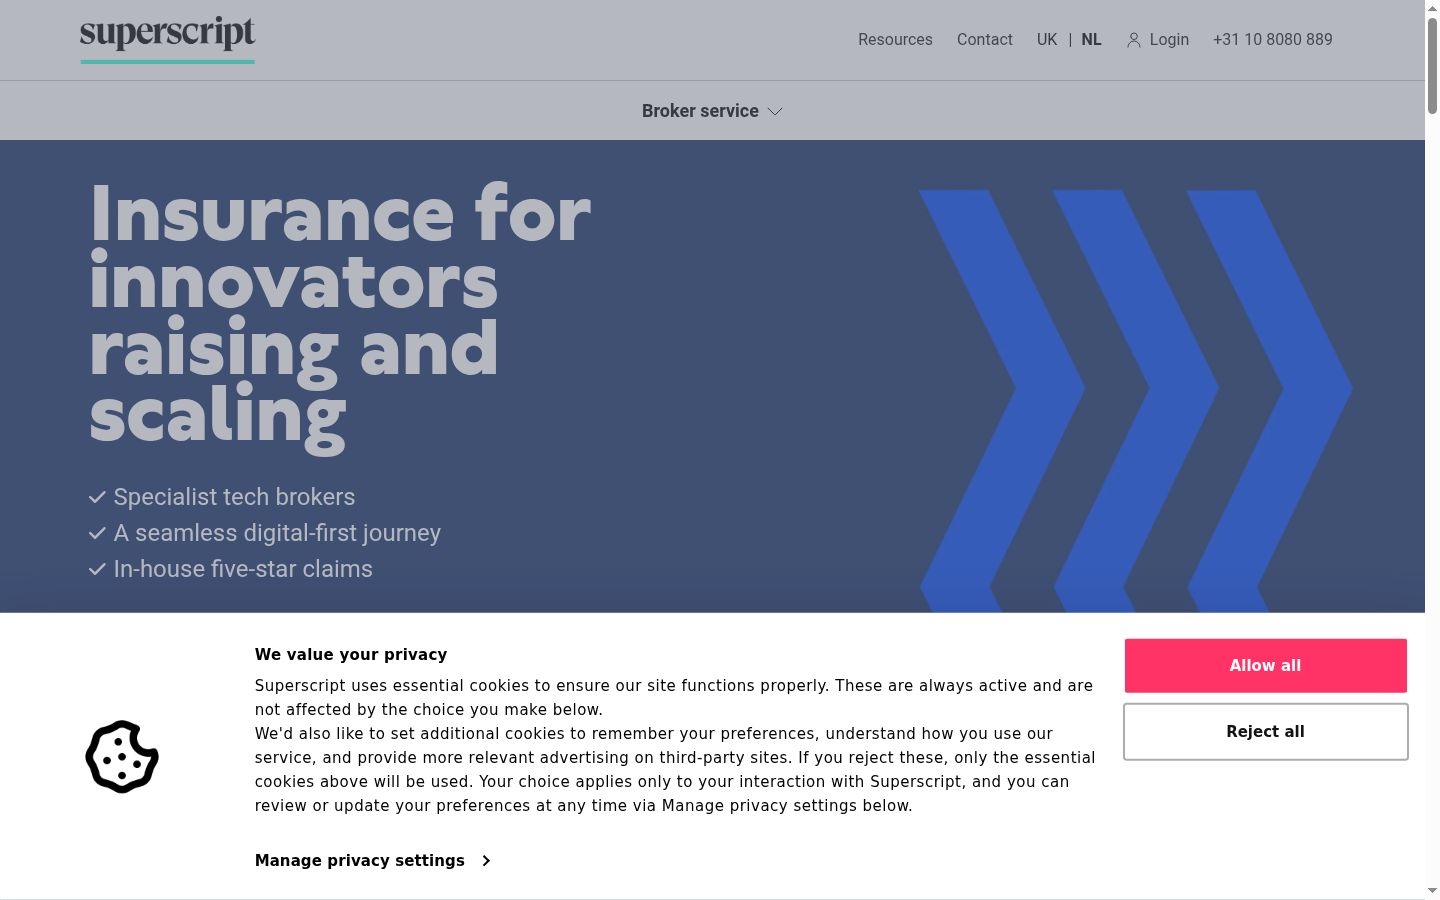This screenshot has height=900, width=1440.
Task: Open the Resources menu item
Action: click(x=895, y=40)
